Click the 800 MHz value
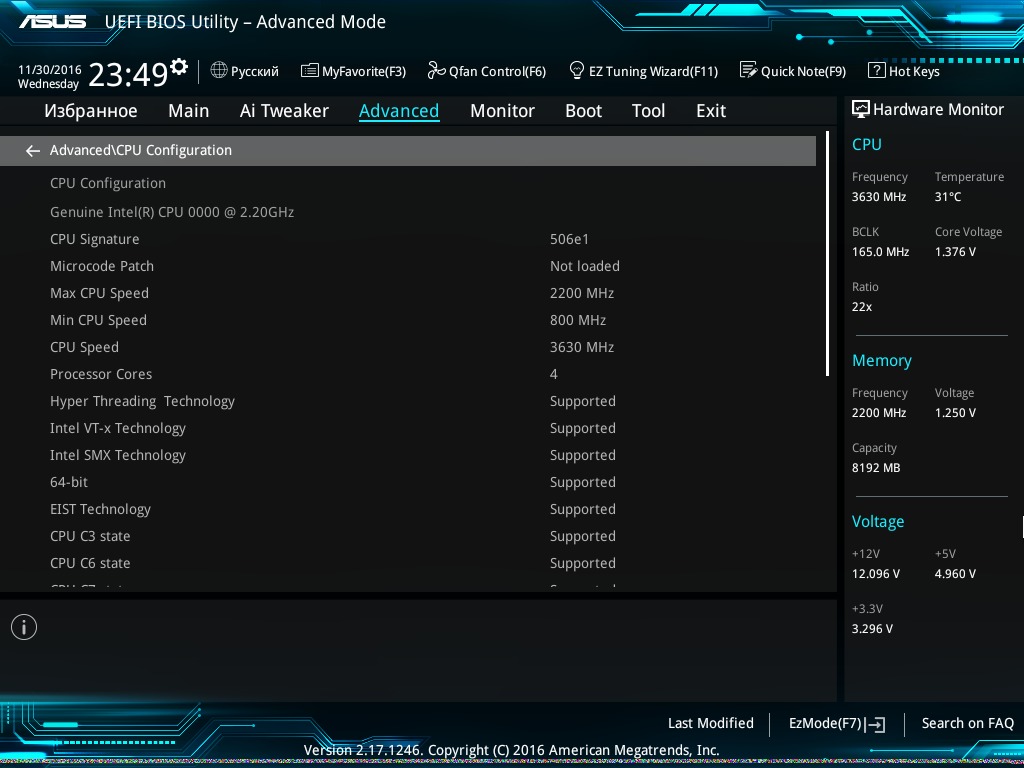1024x768 pixels. point(578,320)
